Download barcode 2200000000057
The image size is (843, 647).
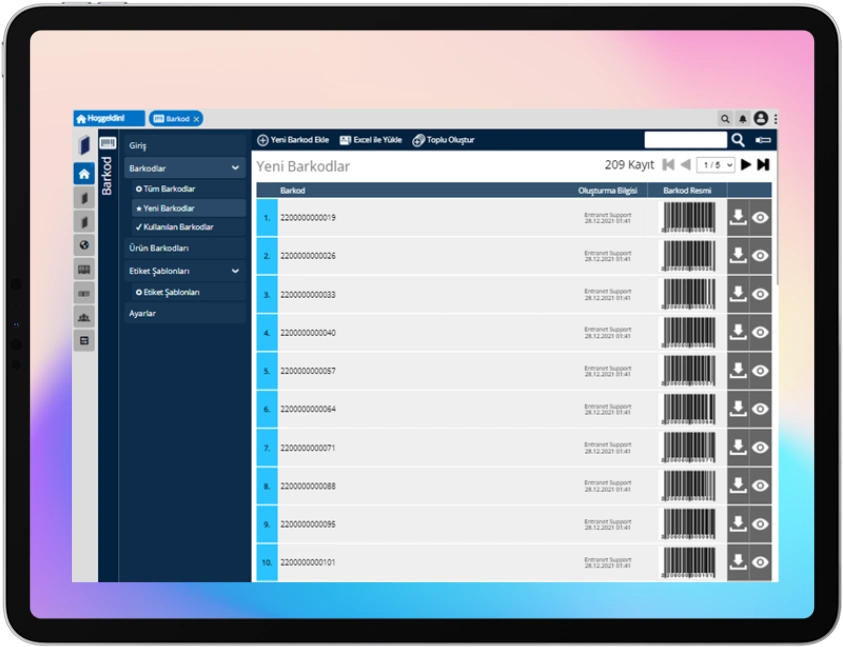[738, 370]
